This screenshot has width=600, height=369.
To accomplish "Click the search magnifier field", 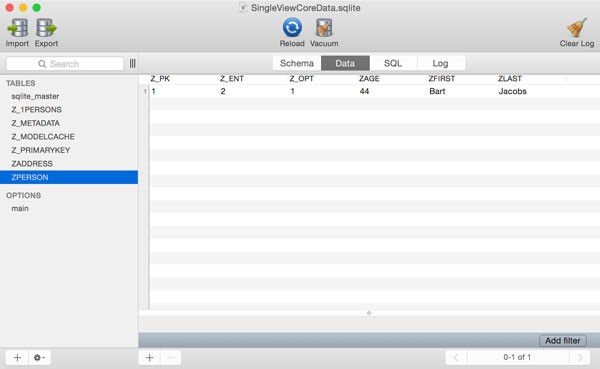I will [x=65, y=64].
